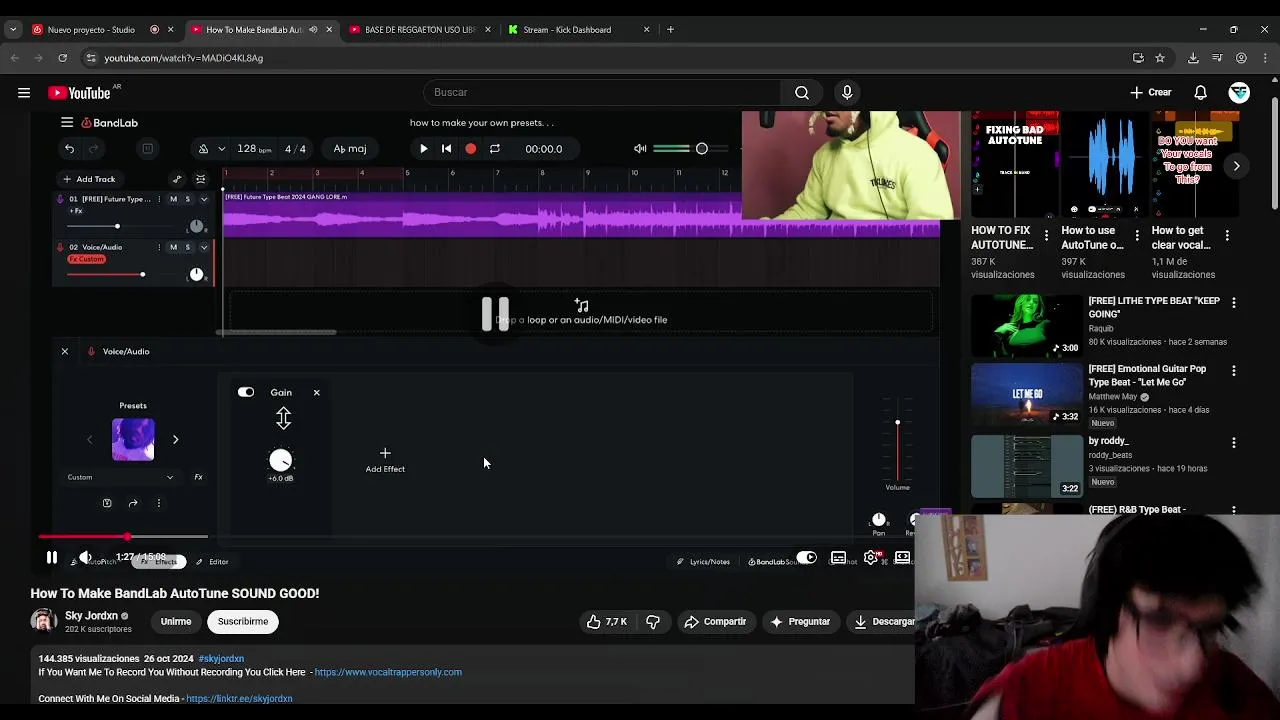Screen dimensions: 1280x720
Task: Open the Custom preset dropdown
Action: click(x=120, y=478)
